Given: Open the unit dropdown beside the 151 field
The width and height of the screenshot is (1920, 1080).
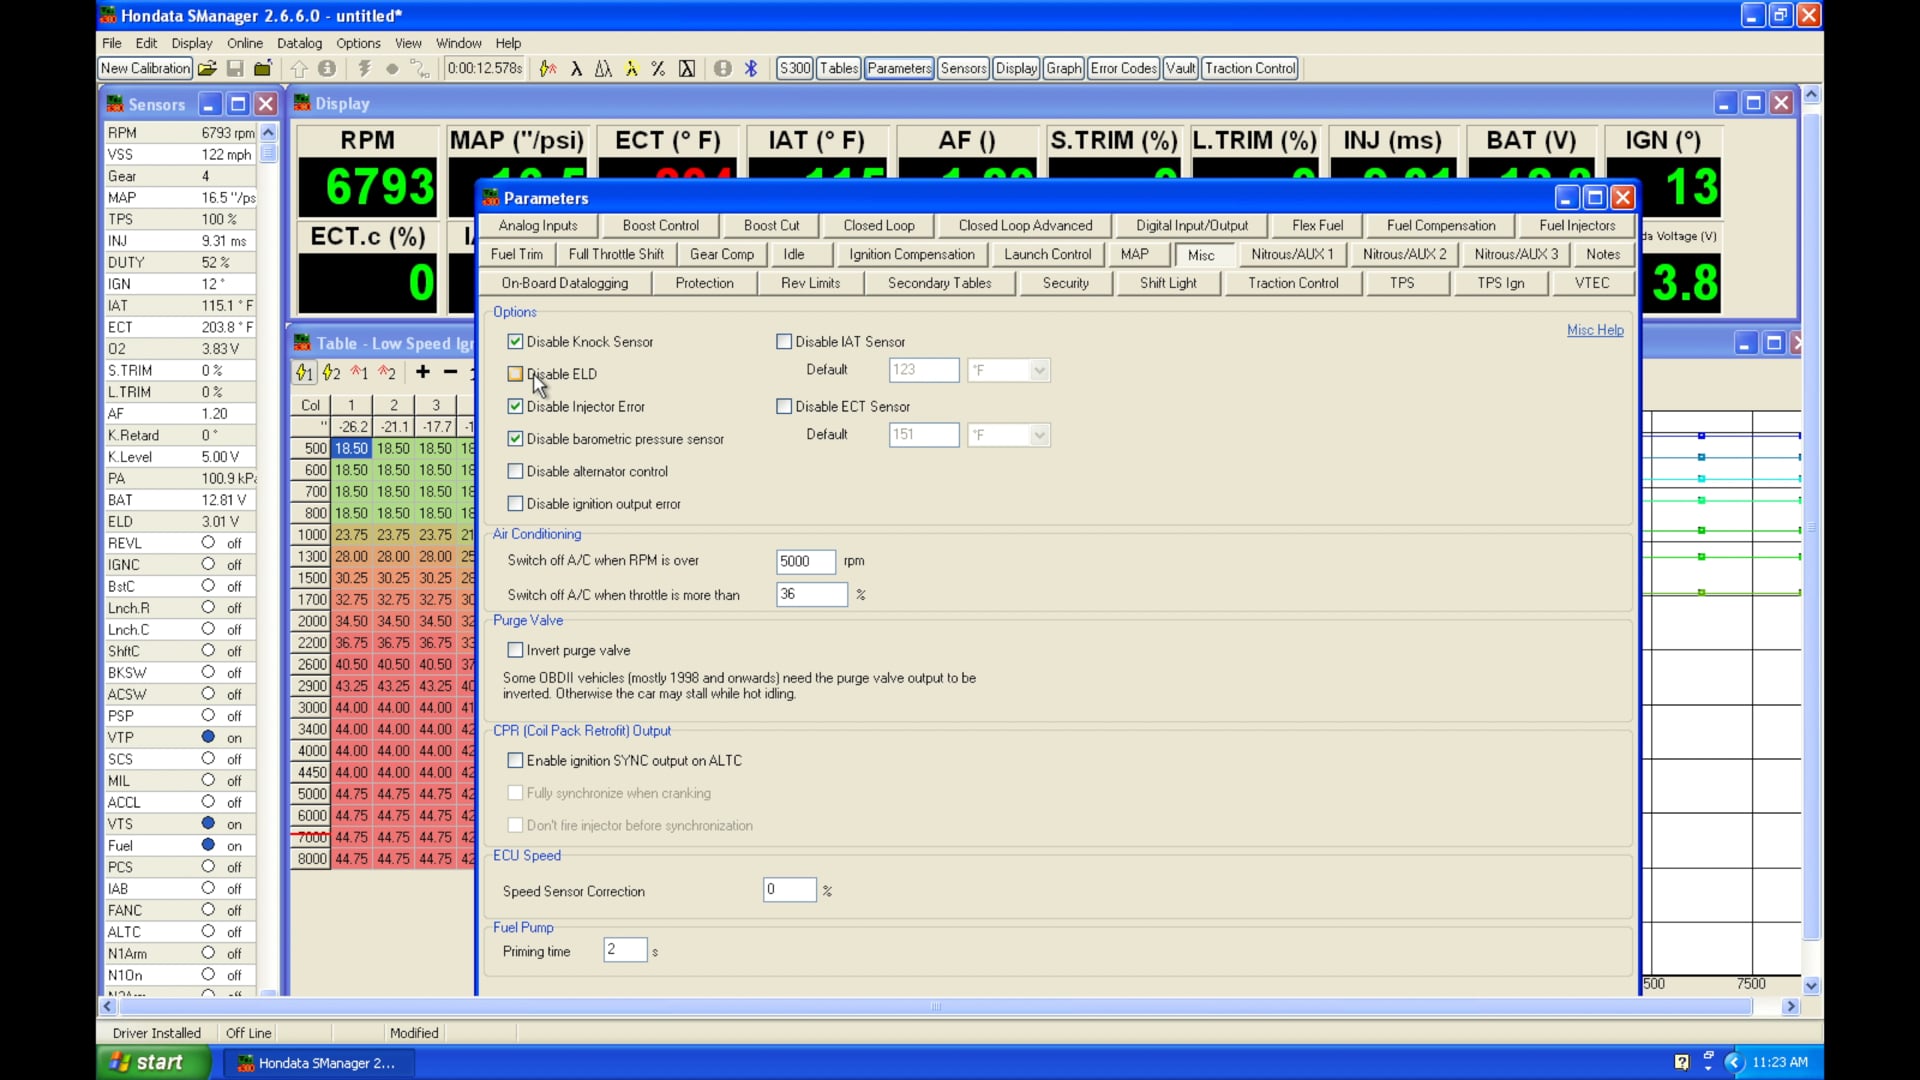Looking at the screenshot, I should 1040,435.
